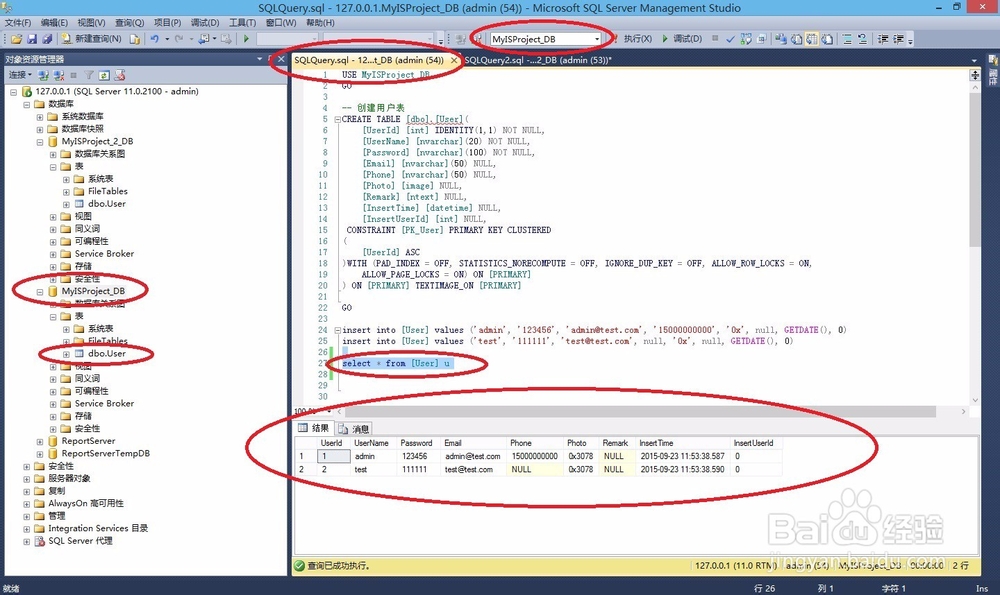
Task: Click the Save disk icon
Action: 32,39
